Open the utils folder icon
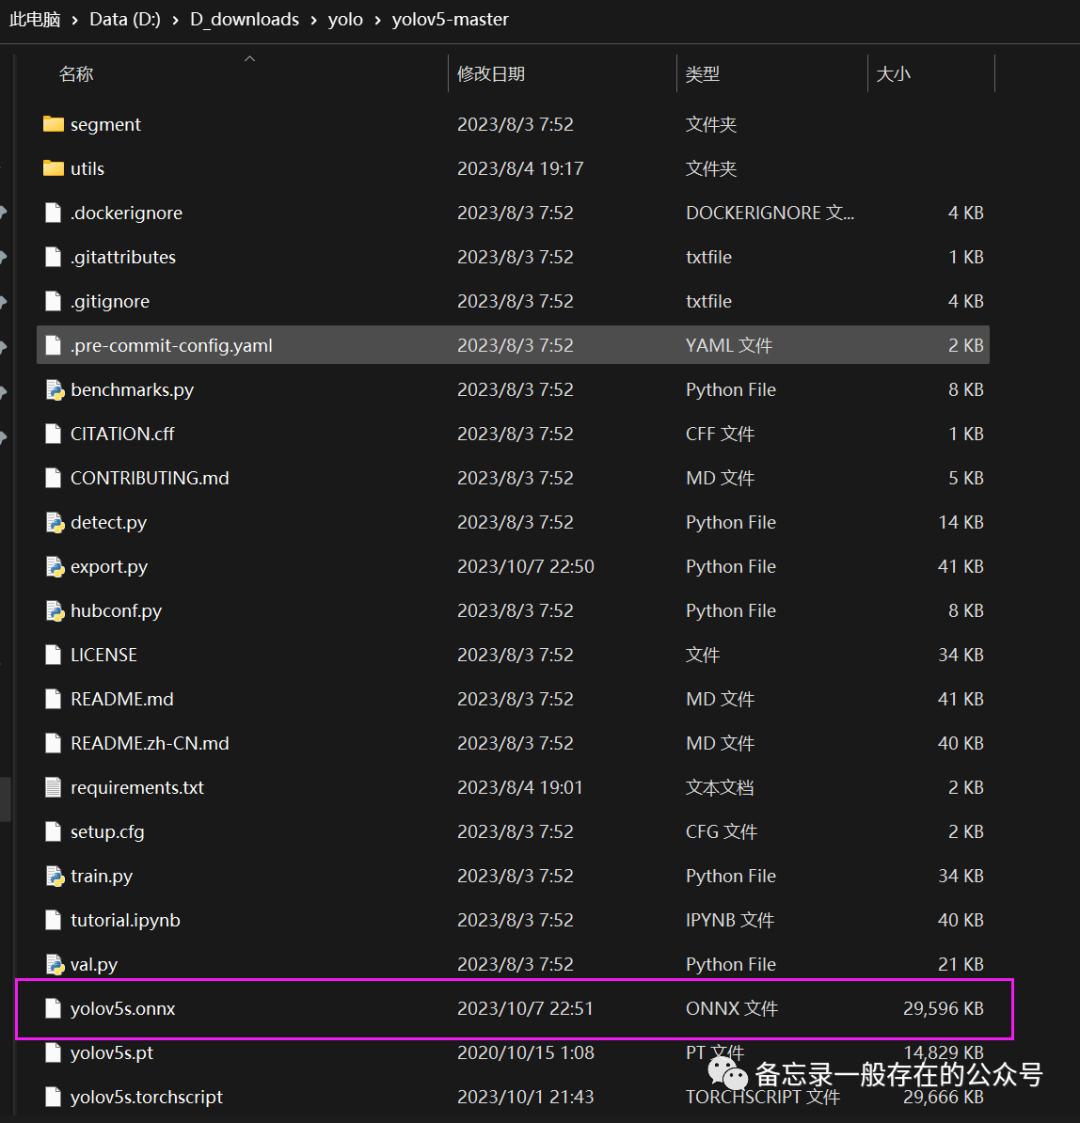Viewport: 1080px width, 1123px height. point(53,168)
